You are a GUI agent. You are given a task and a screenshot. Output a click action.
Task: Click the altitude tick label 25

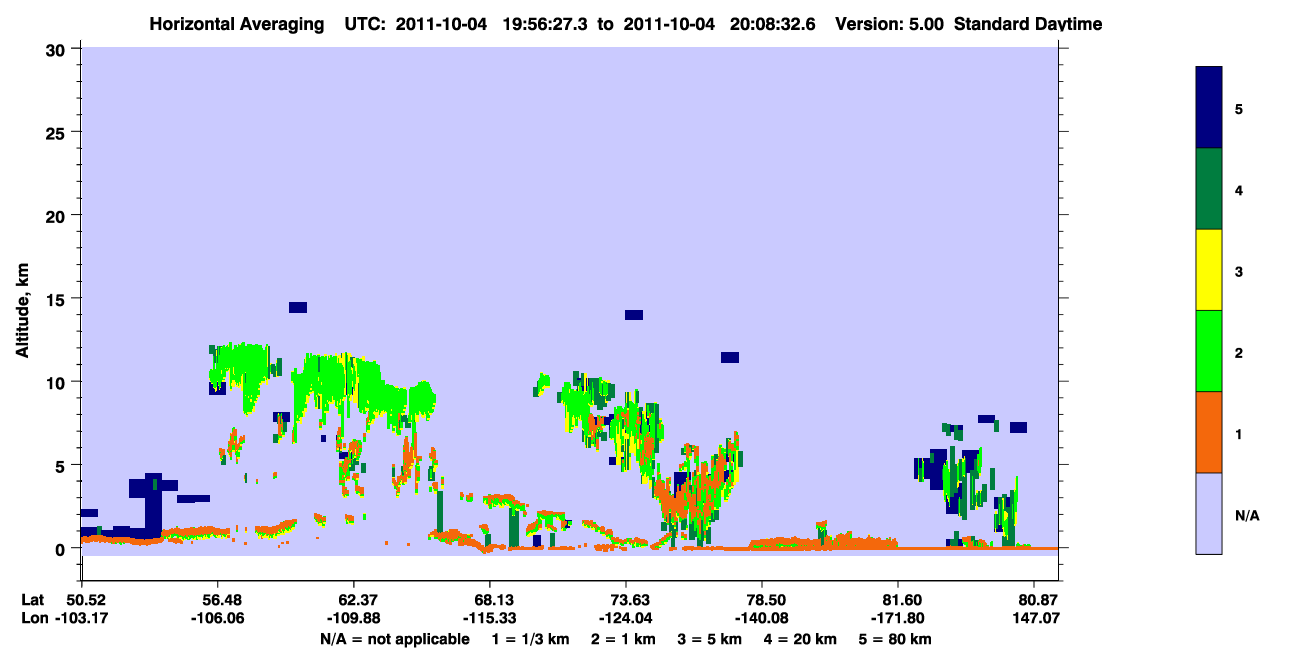coord(57,132)
